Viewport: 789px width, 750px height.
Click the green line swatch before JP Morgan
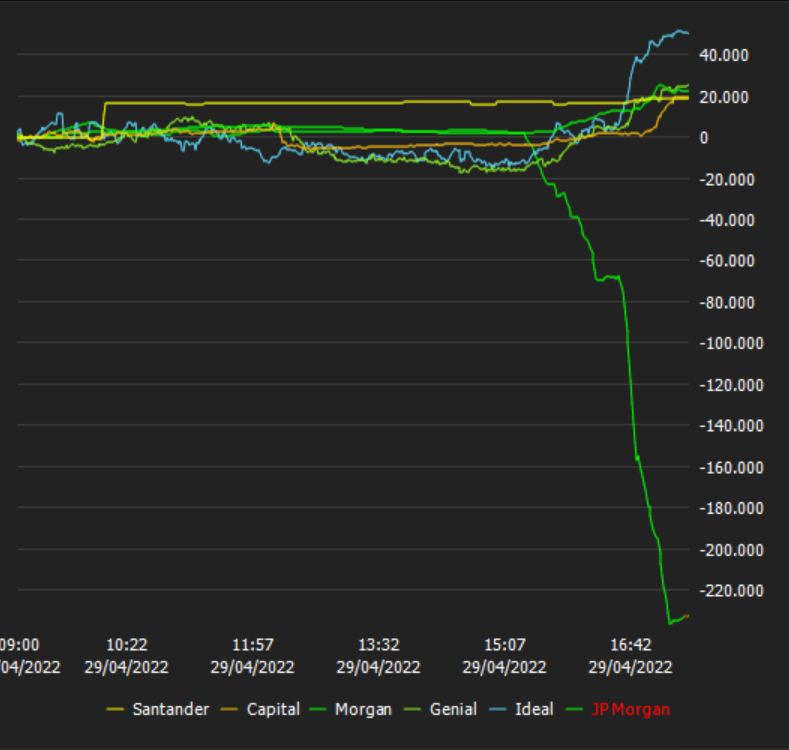coord(575,709)
